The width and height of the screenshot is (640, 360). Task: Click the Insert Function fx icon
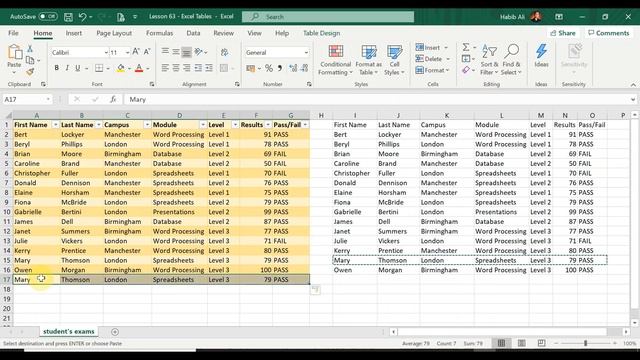point(113,99)
